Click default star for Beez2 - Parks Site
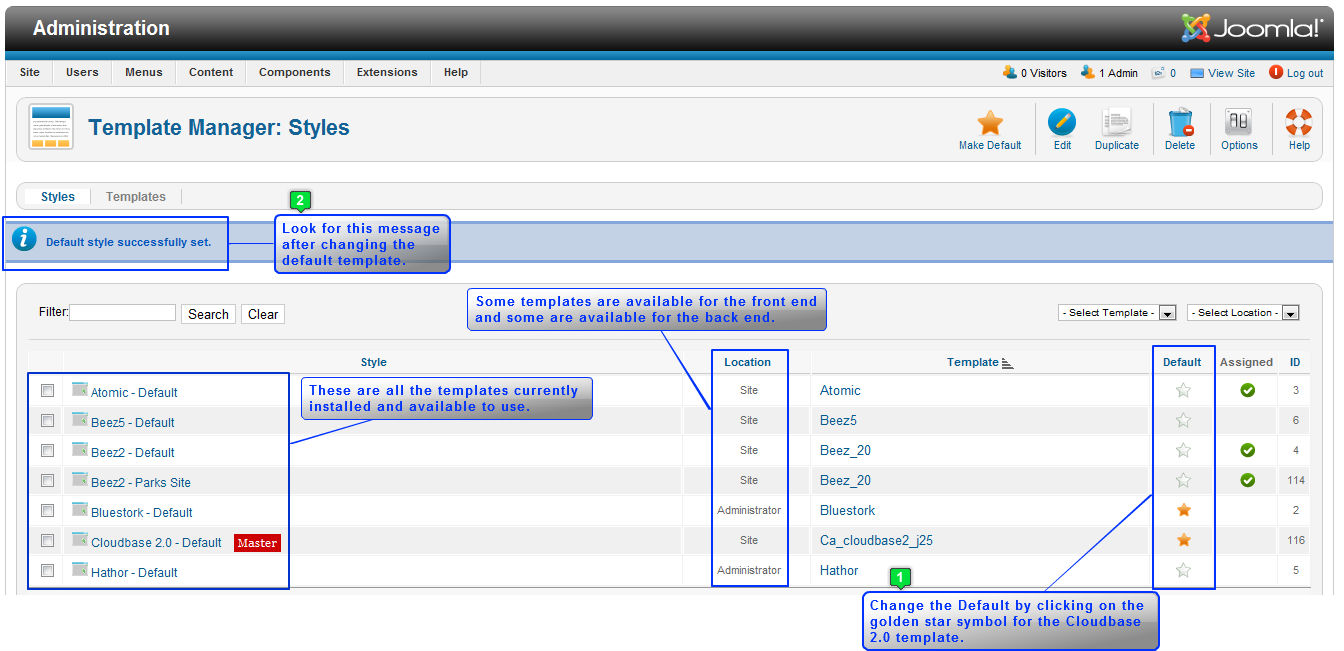 tap(1184, 480)
